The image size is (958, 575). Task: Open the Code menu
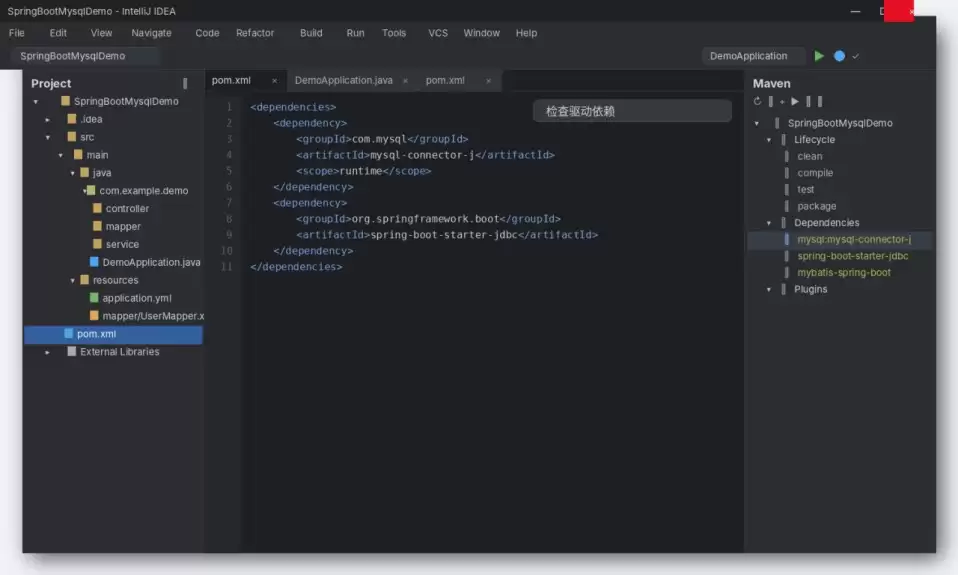[207, 33]
